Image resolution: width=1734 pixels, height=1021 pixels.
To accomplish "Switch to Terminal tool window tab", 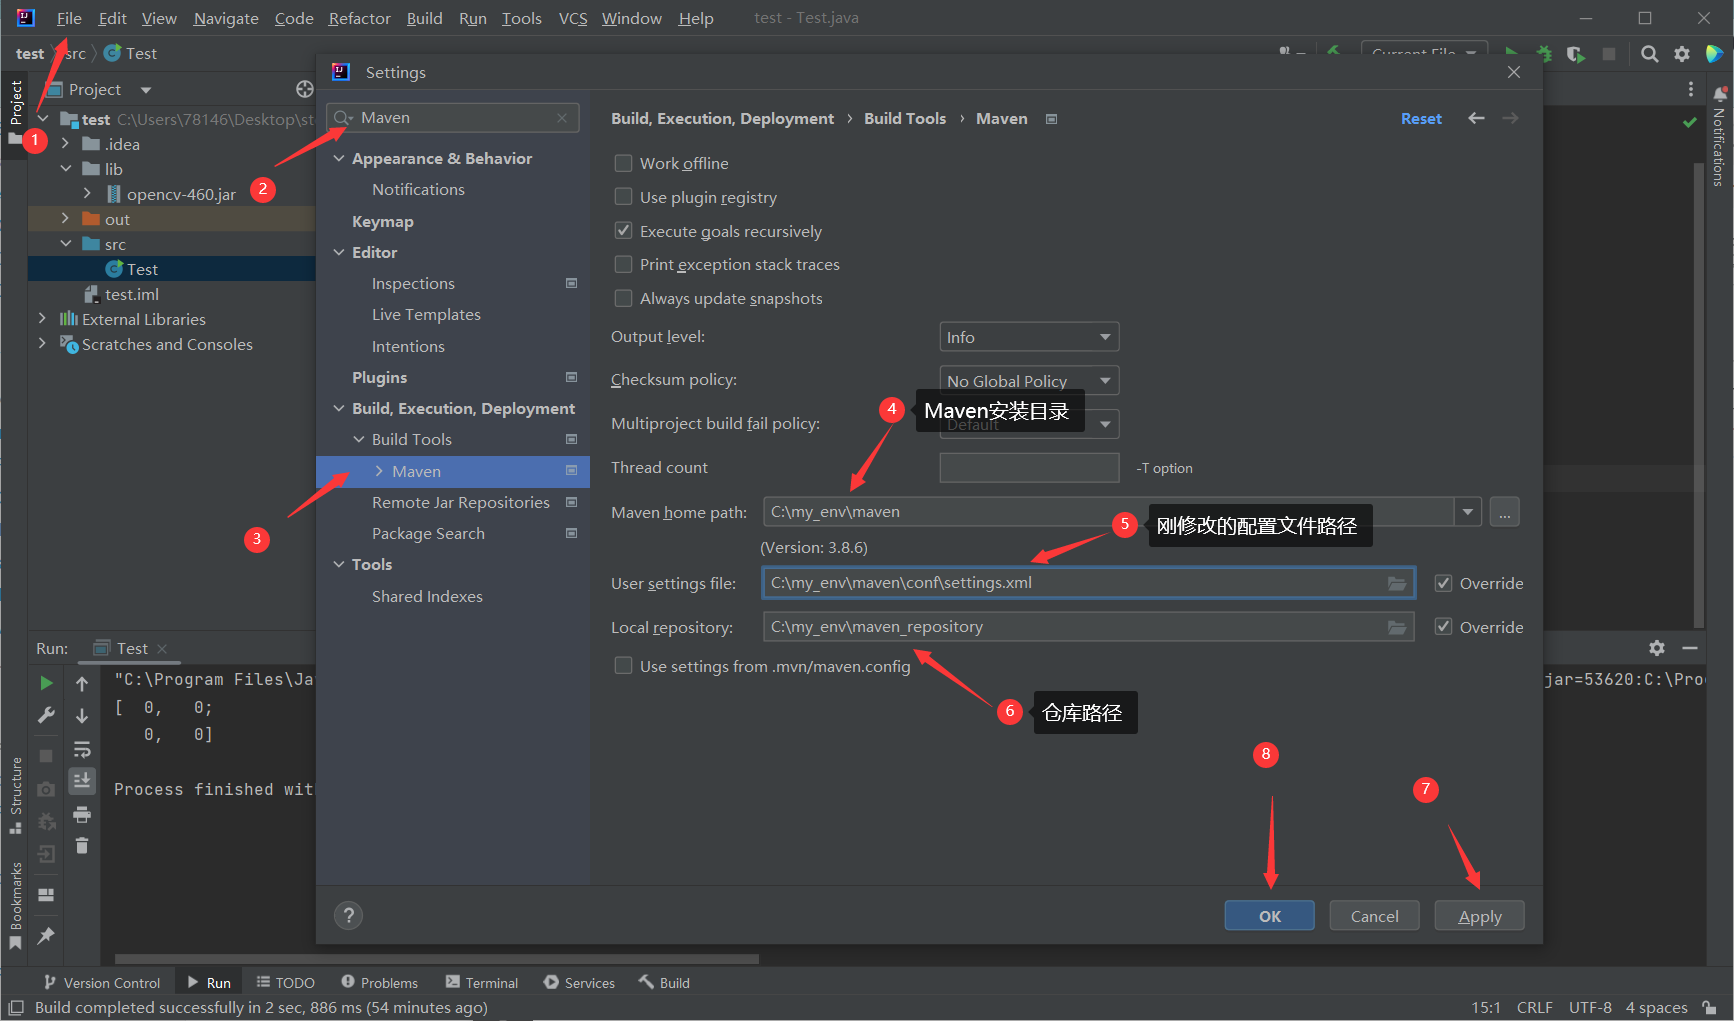I will [x=482, y=983].
